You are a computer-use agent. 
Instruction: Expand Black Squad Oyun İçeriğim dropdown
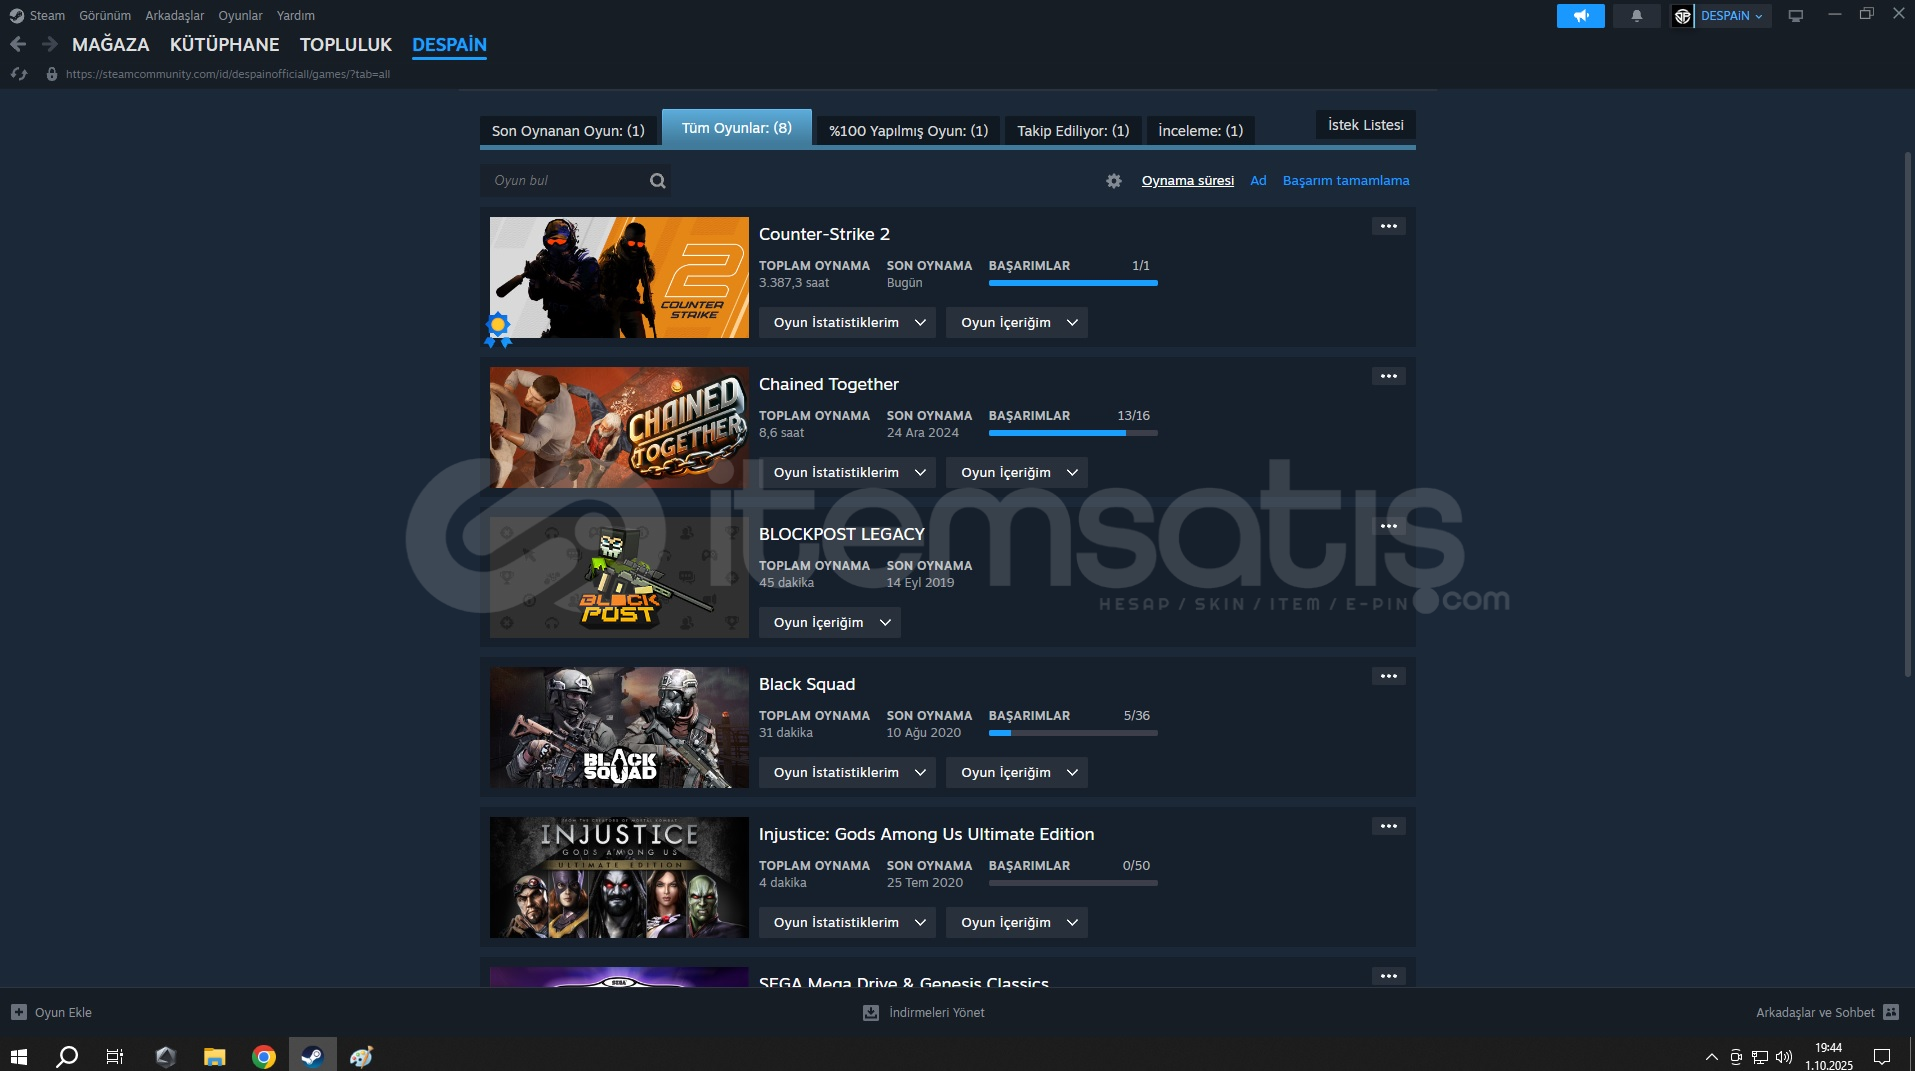(1017, 772)
